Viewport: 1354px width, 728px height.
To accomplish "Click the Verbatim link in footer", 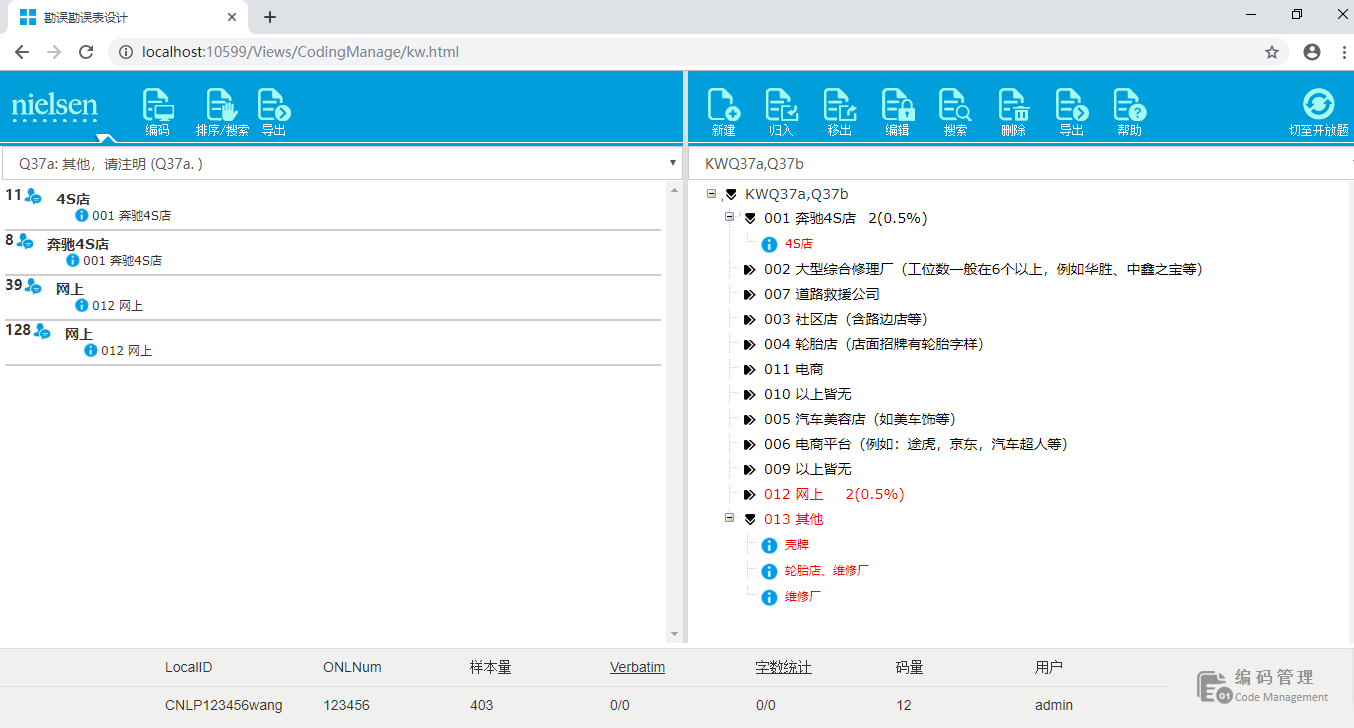I will [x=637, y=667].
